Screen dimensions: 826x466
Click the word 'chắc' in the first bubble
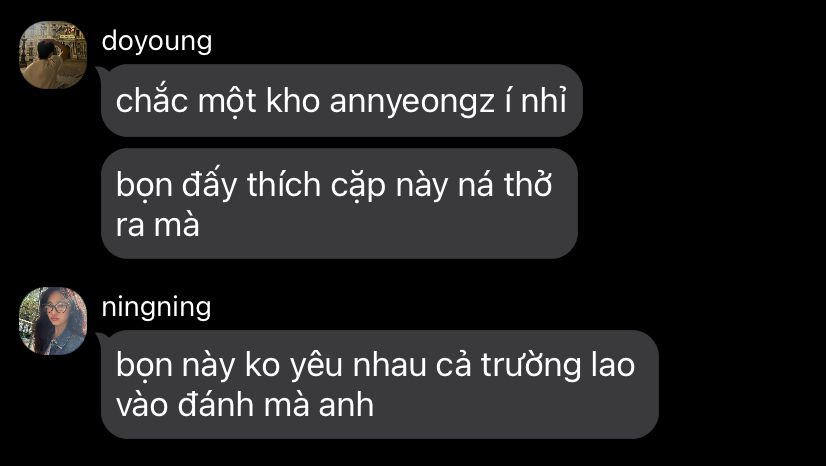[152, 100]
